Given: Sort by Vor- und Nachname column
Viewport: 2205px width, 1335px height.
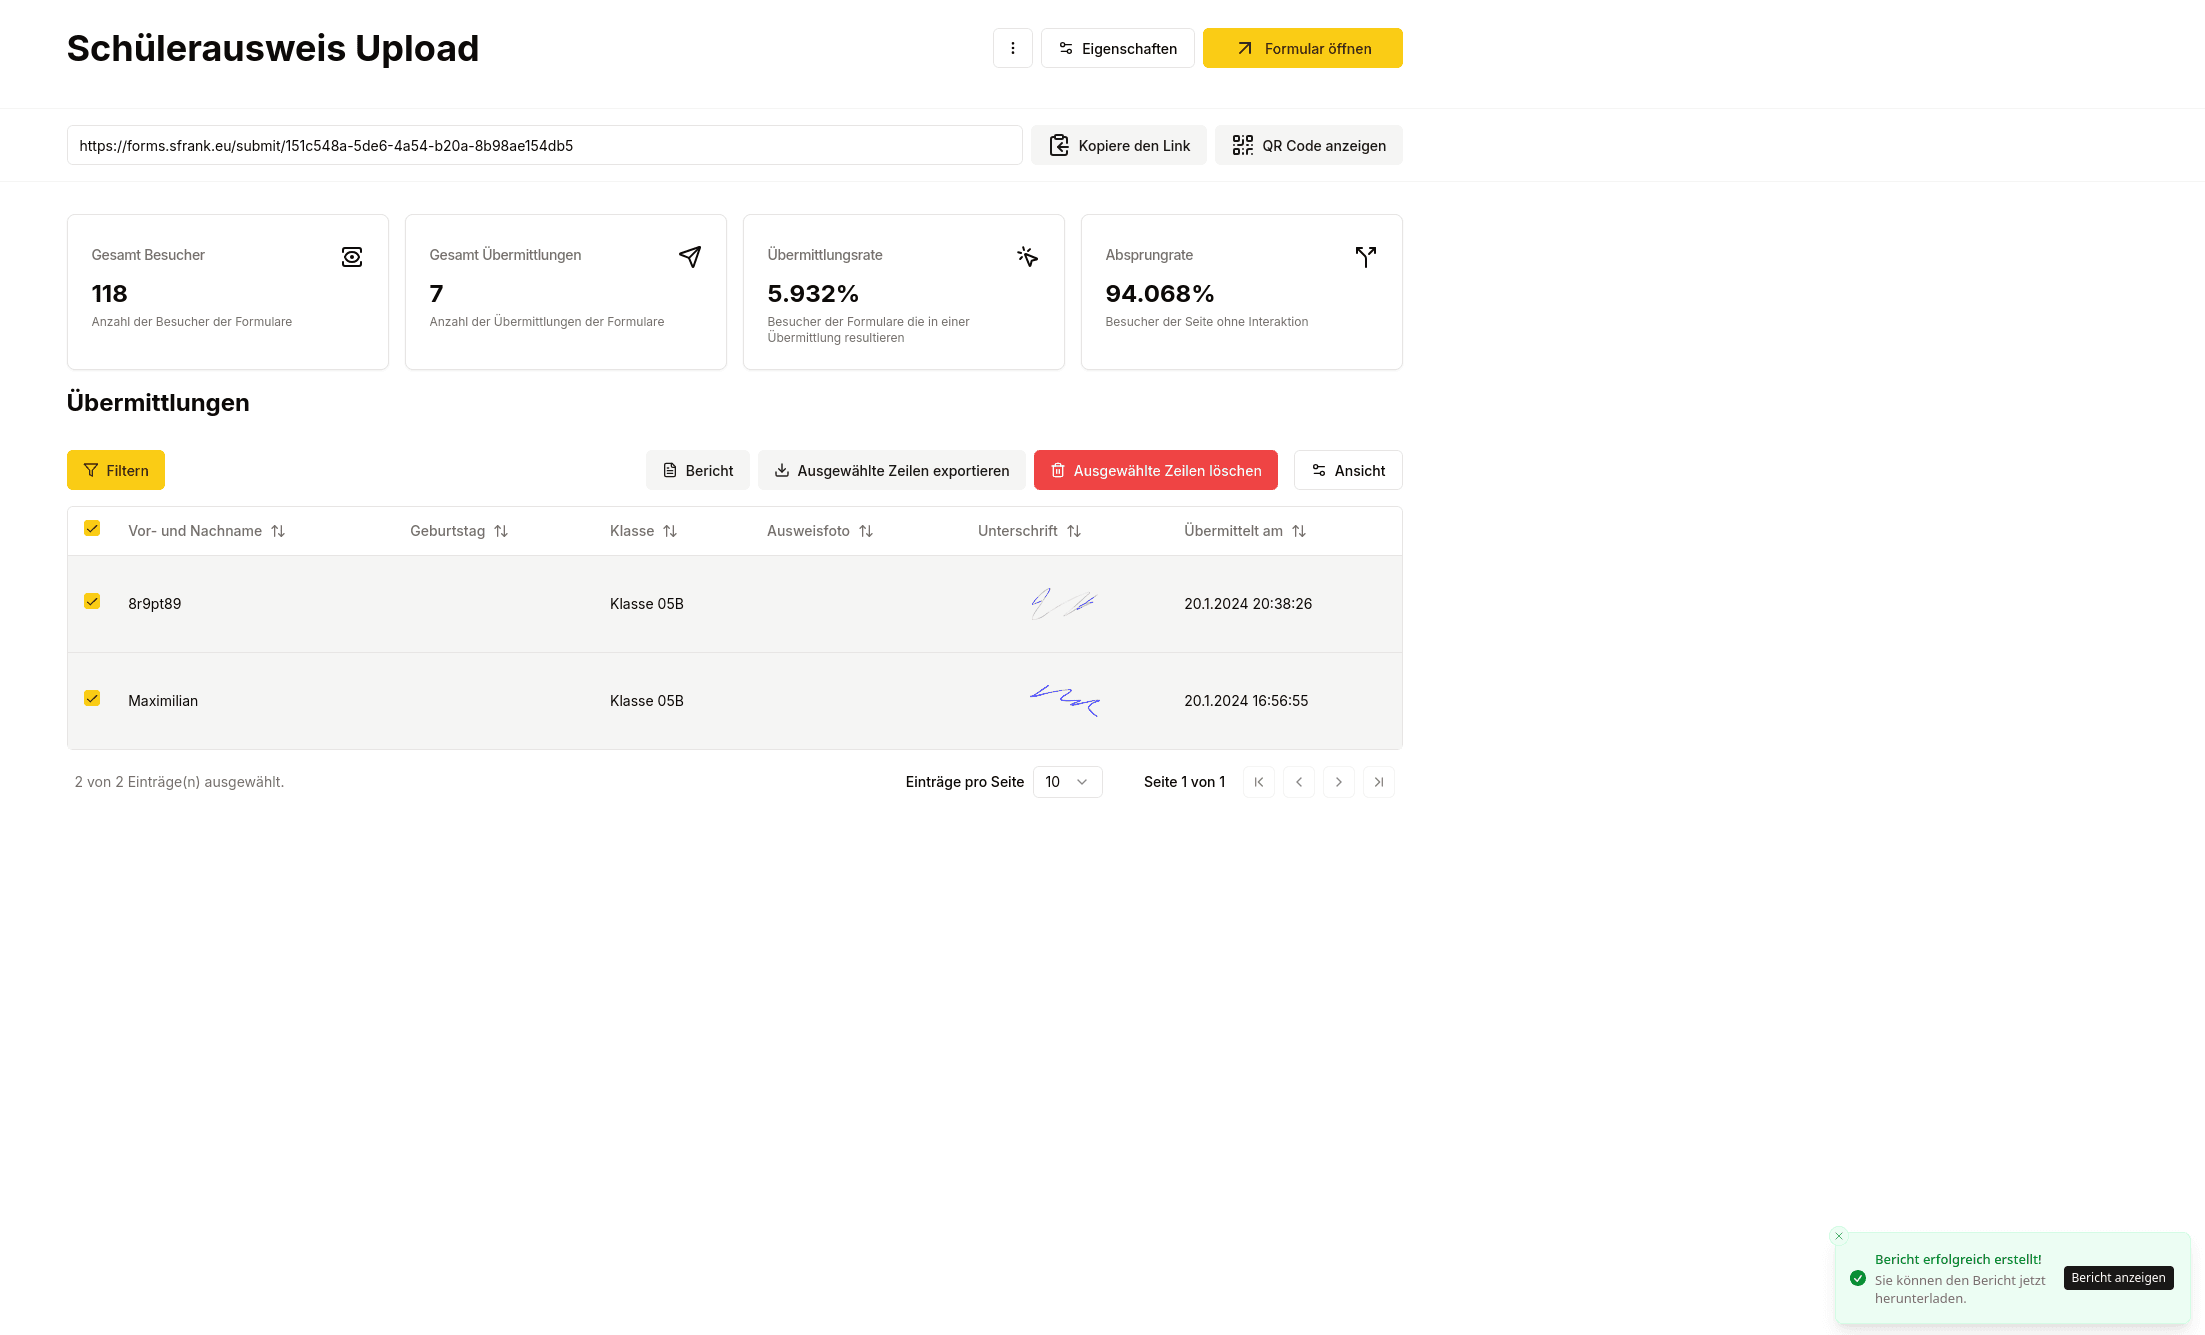Looking at the screenshot, I should [x=278, y=531].
